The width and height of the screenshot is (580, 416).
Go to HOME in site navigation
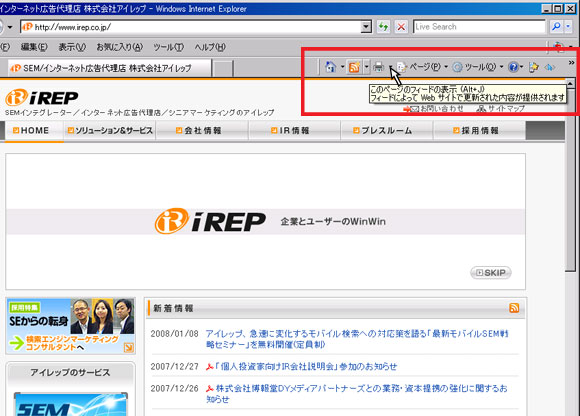(34, 131)
